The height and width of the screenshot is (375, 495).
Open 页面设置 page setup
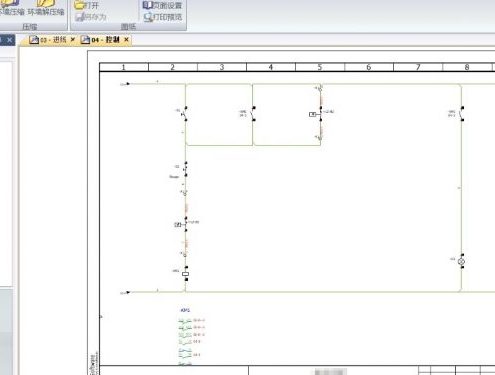point(162,5)
